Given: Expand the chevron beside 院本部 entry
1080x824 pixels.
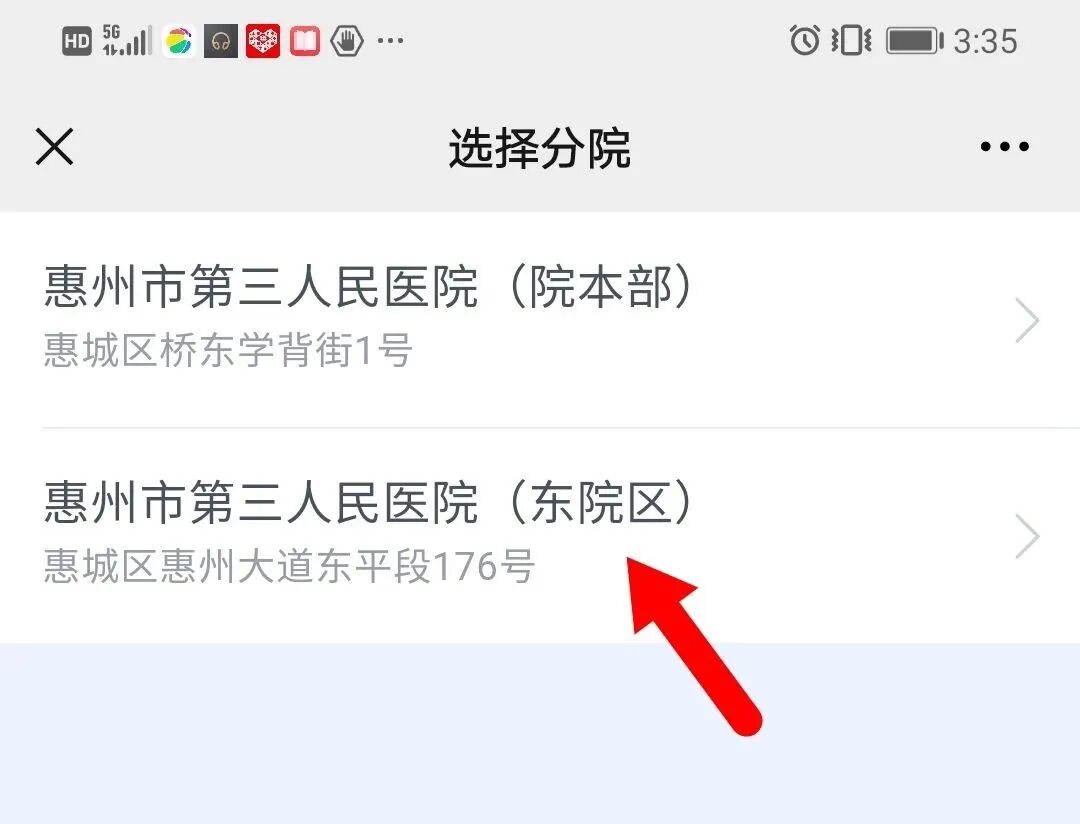Looking at the screenshot, I should click(1027, 320).
